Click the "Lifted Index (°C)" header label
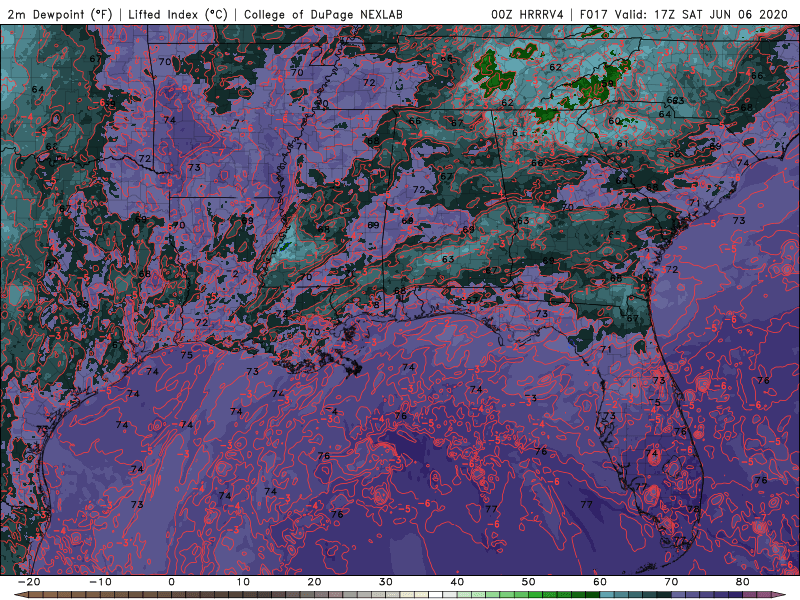Image resolution: width=800 pixels, height=600 pixels. [178, 14]
